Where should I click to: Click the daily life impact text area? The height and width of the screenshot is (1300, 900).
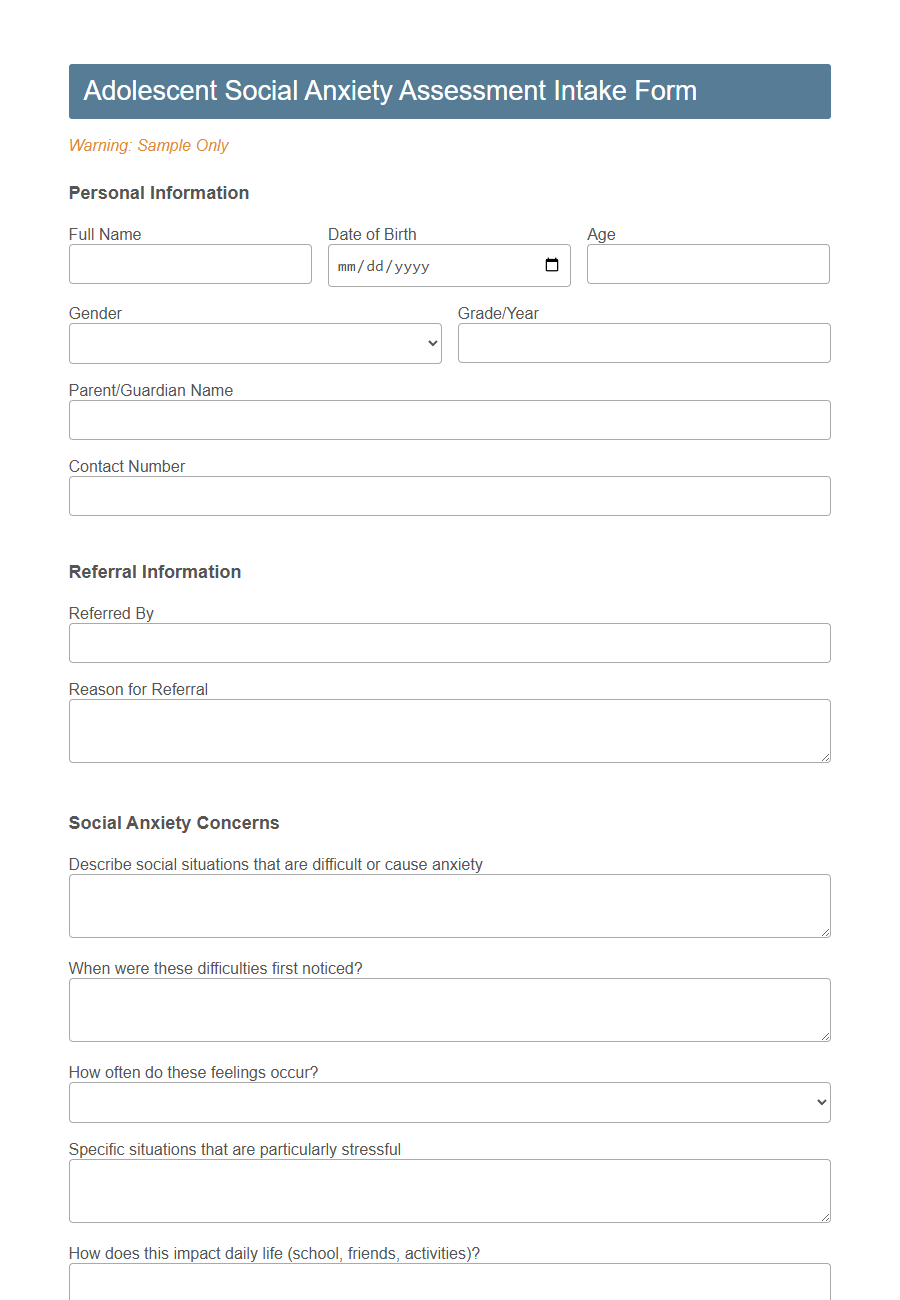click(449, 1285)
